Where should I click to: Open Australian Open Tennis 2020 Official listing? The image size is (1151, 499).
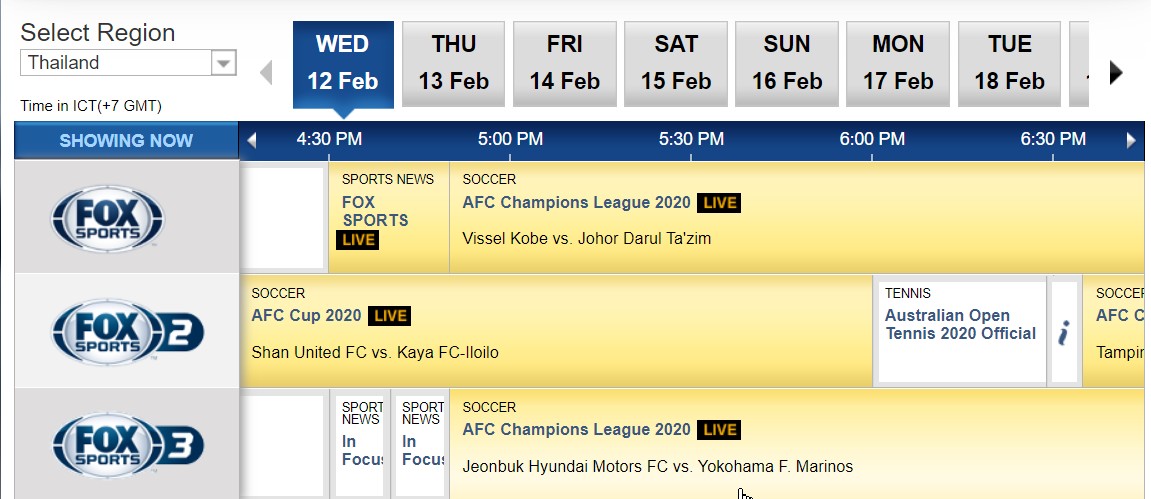pyautogui.click(x=960, y=324)
